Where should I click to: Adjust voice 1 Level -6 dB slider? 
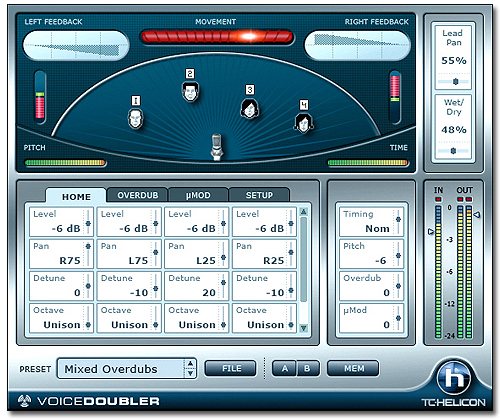pos(88,223)
